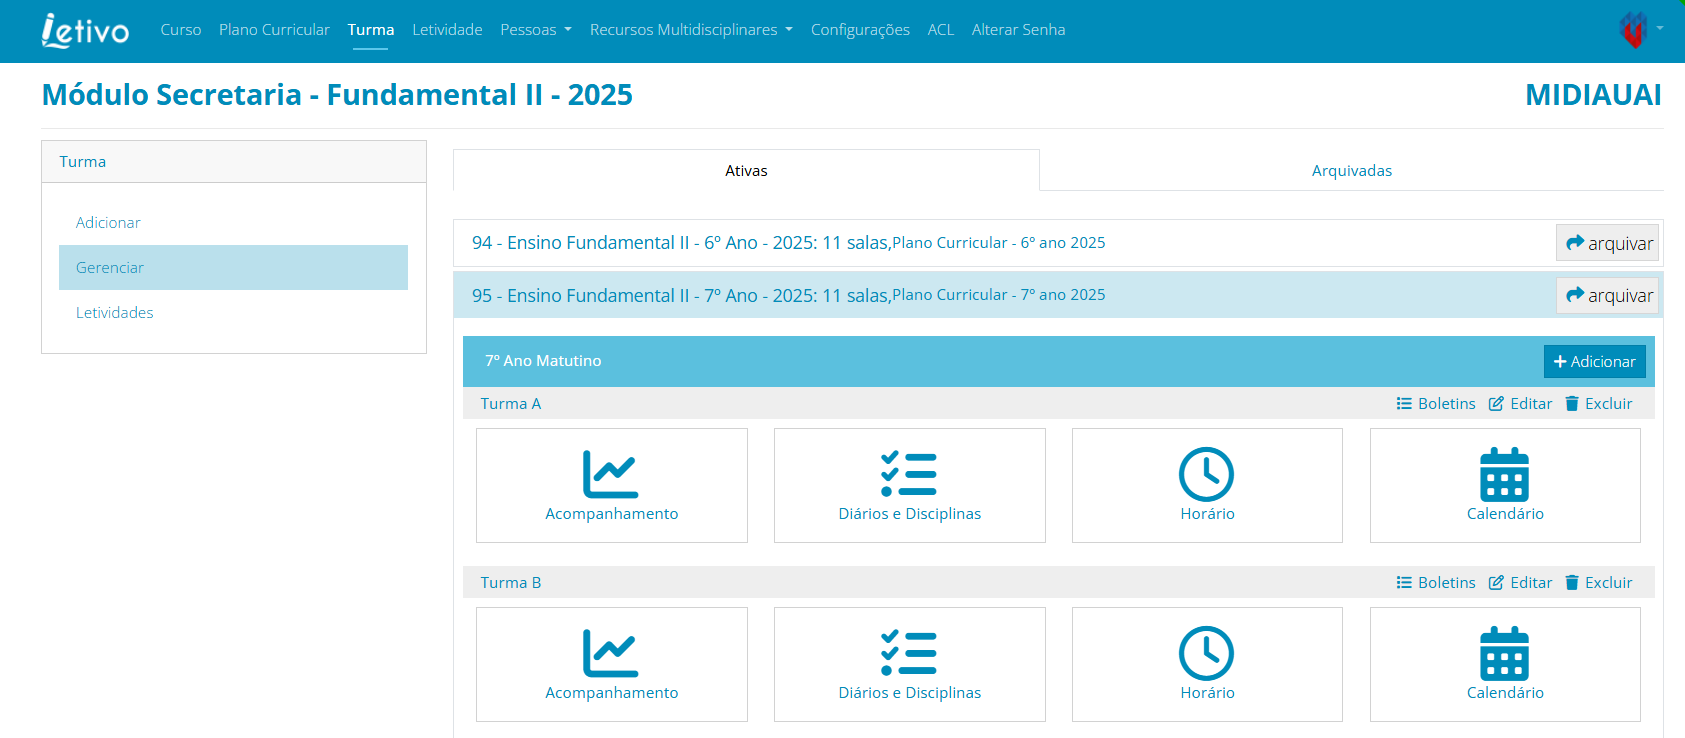Open Turma B Acompanhamento chart icon
The width and height of the screenshot is (1685, 738).
pyautogui.click(x=611, y=653)
